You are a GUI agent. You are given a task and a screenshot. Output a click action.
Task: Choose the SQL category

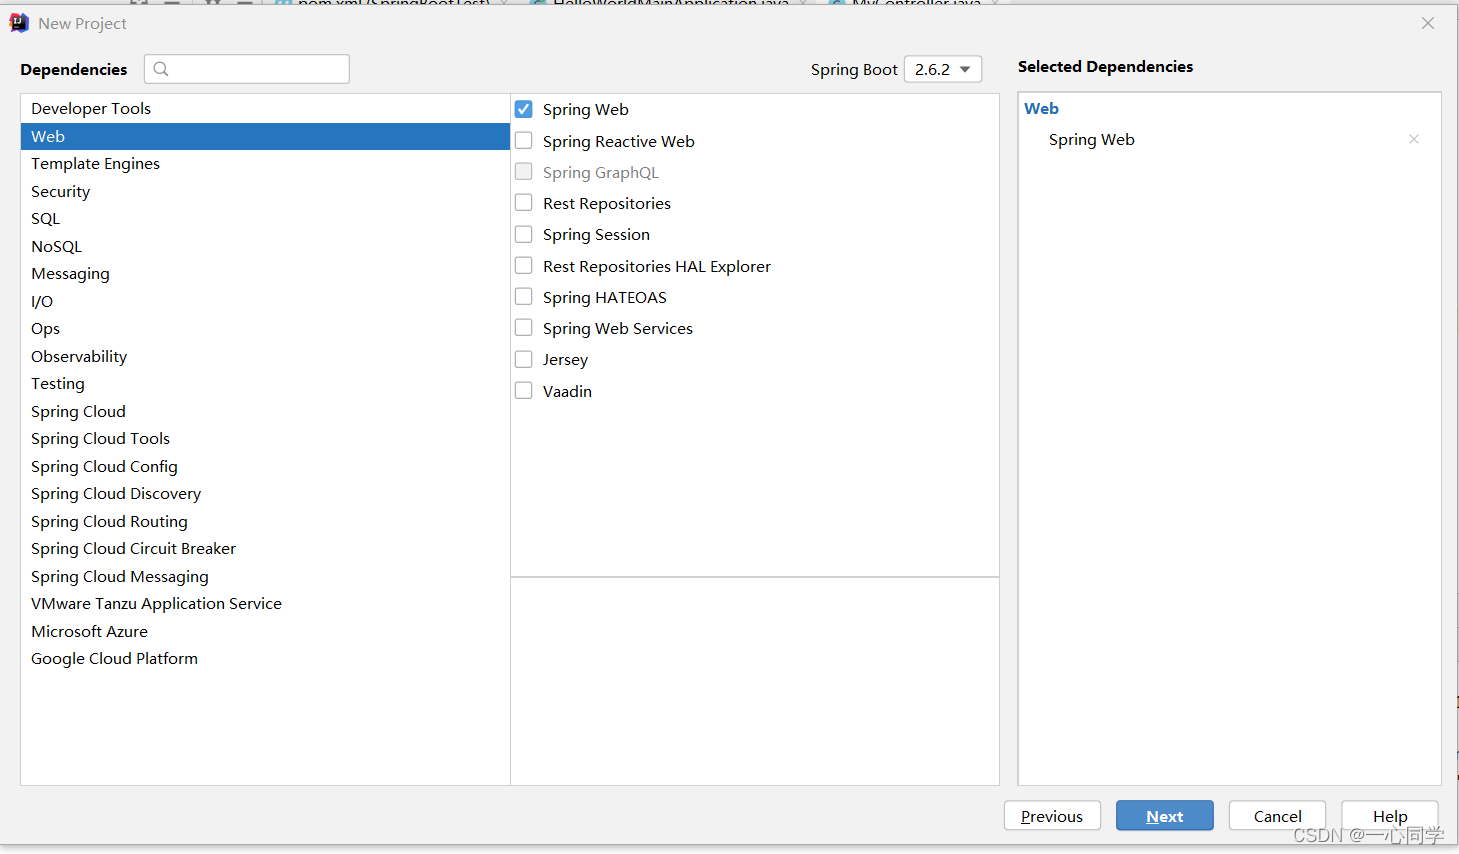(265, 218)
